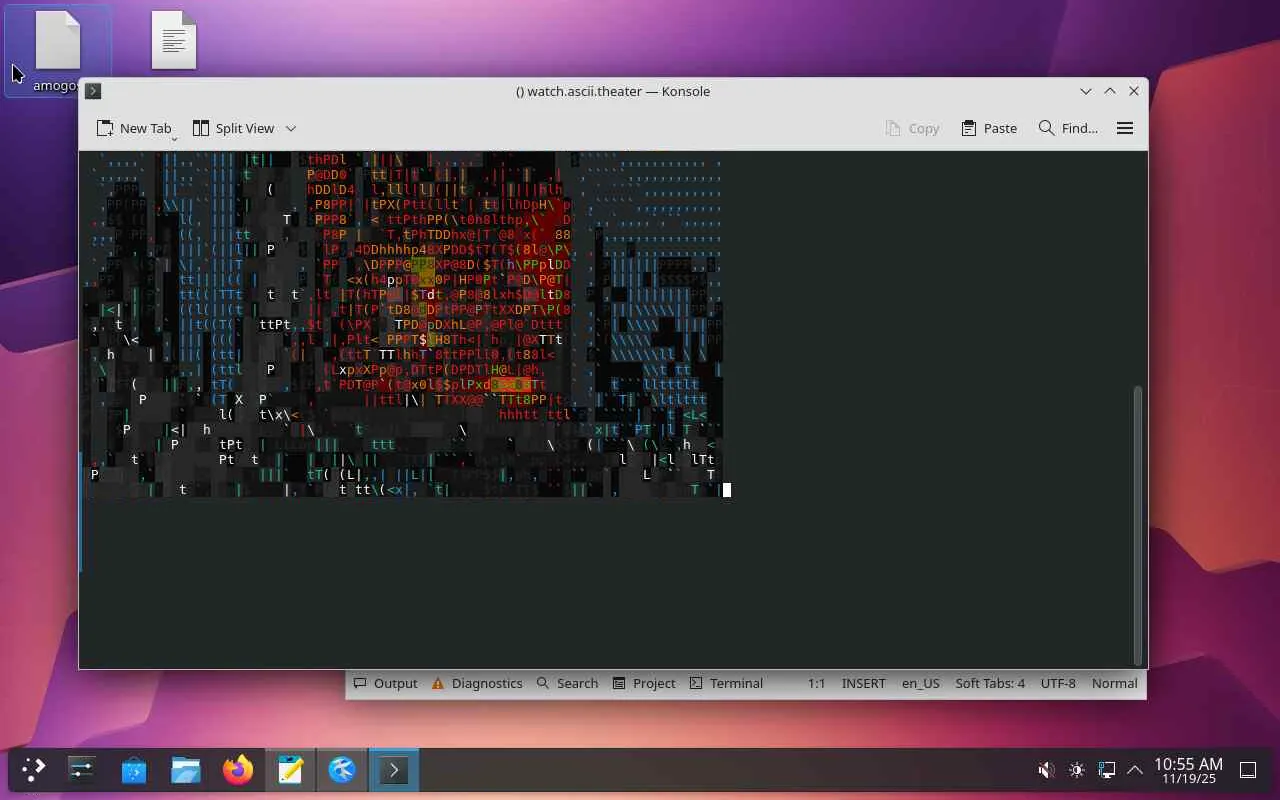Image resolution: width=1280 pixels, height=800 pixels.
Task: Toggle the INSERT mode indicator in Kate
Action: (863, 683)
